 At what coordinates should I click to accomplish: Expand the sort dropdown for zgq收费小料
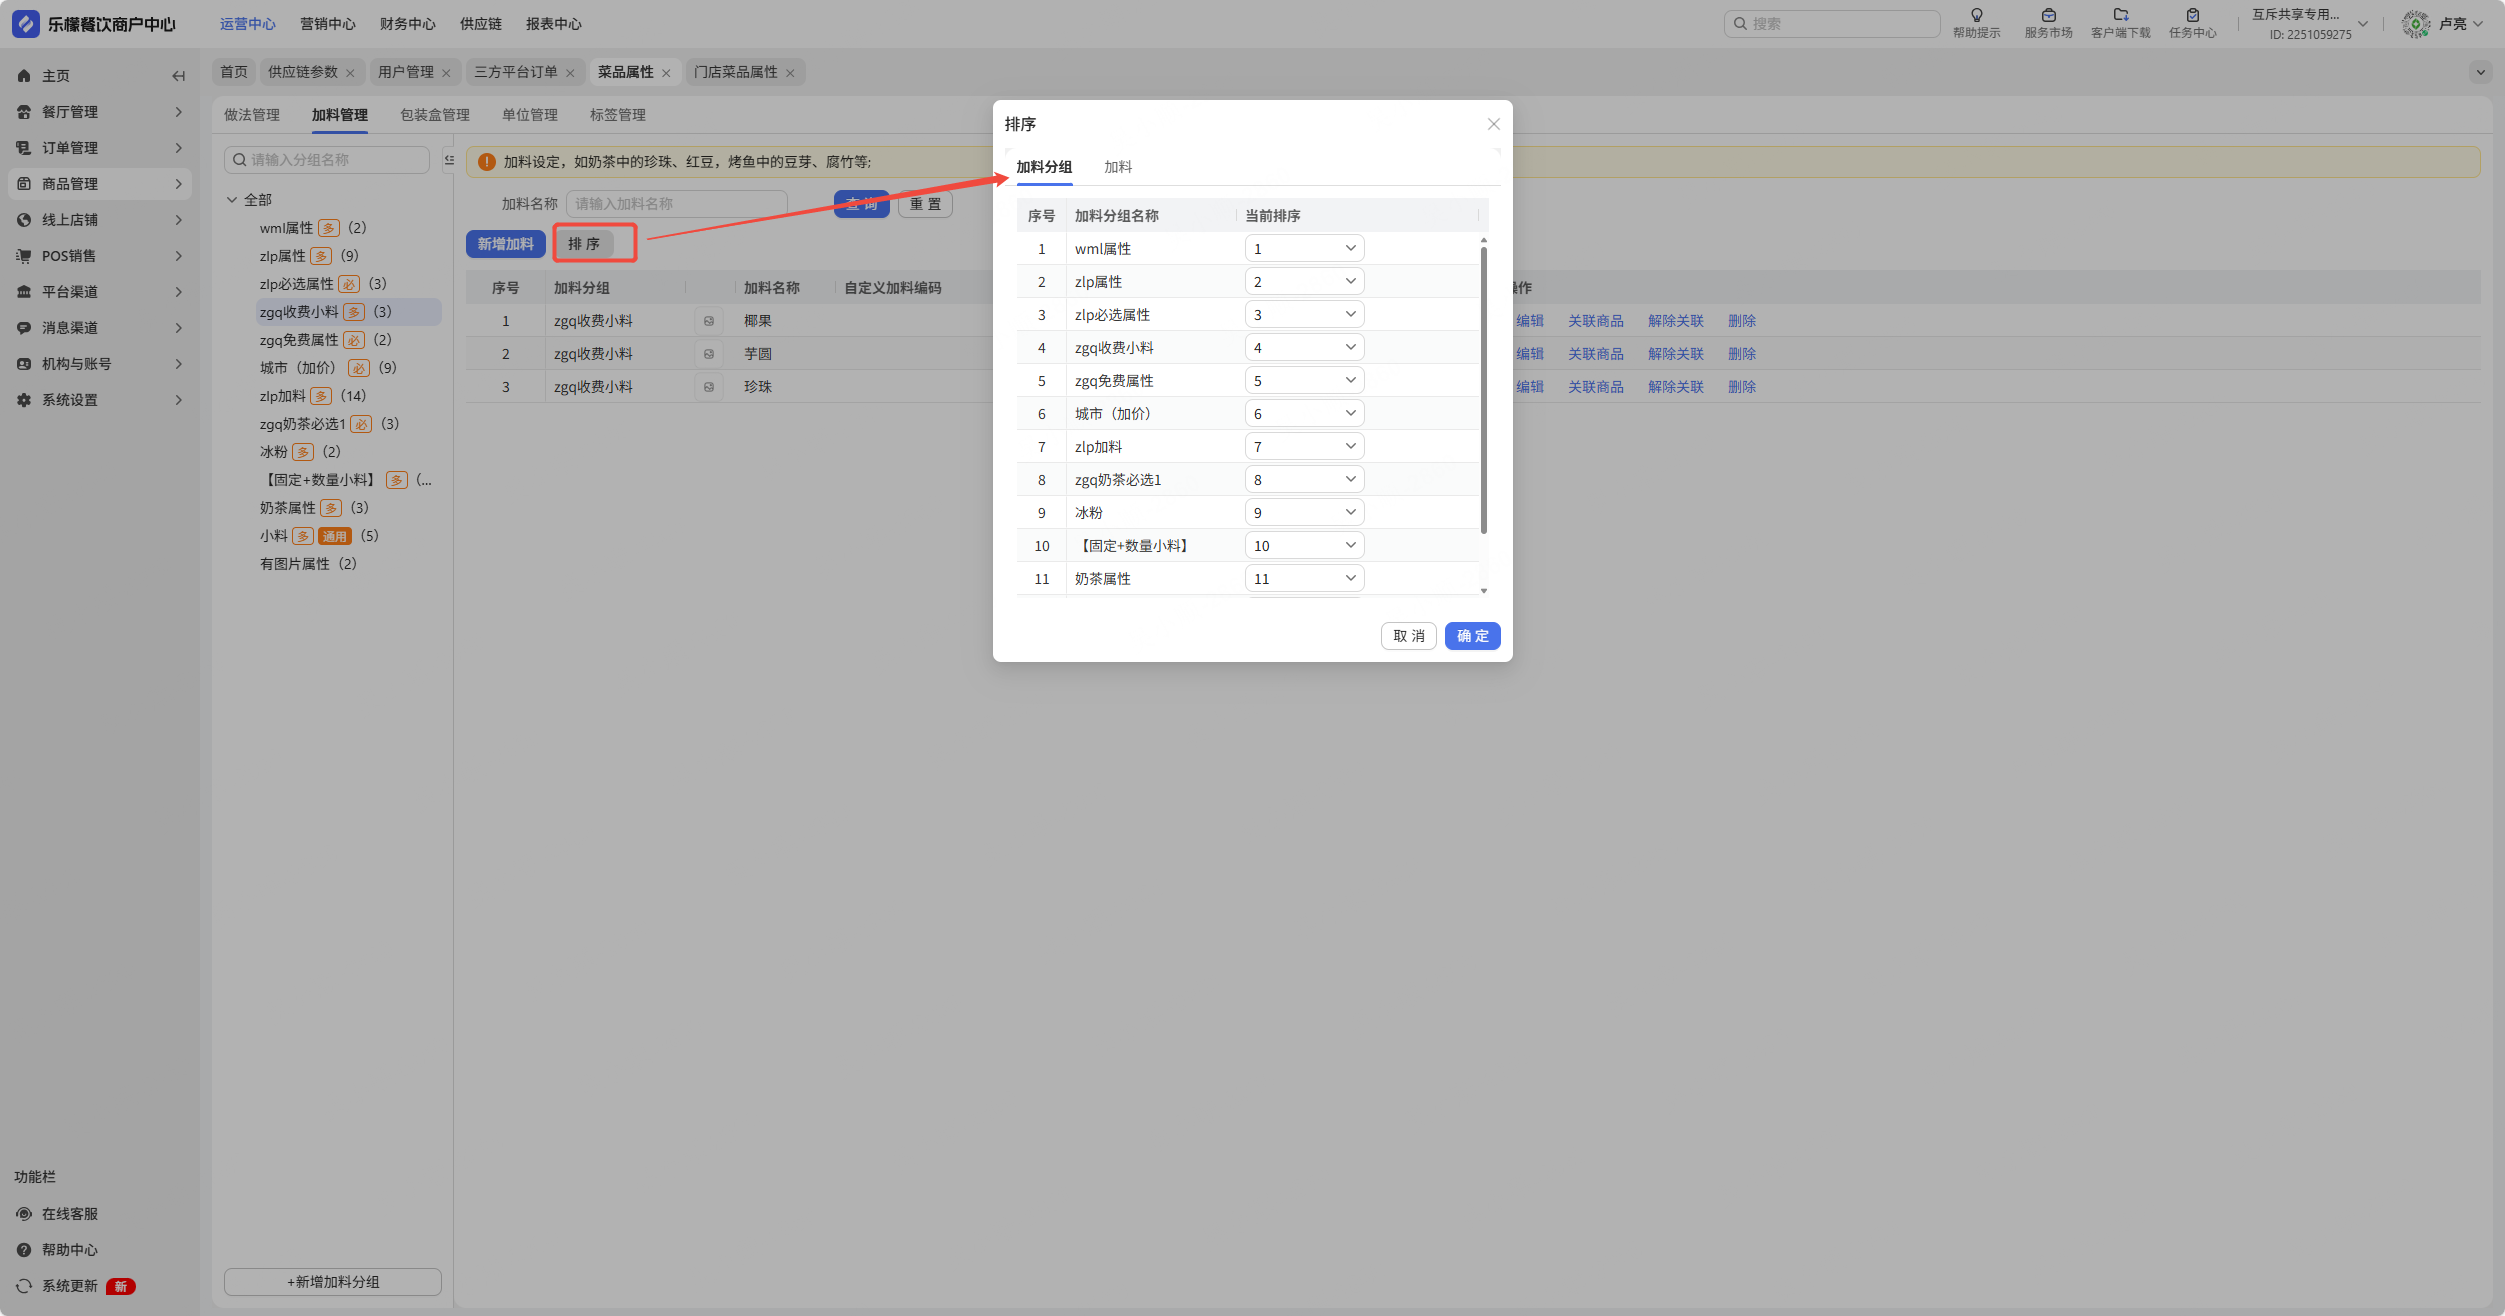[x=1304, y=348]
